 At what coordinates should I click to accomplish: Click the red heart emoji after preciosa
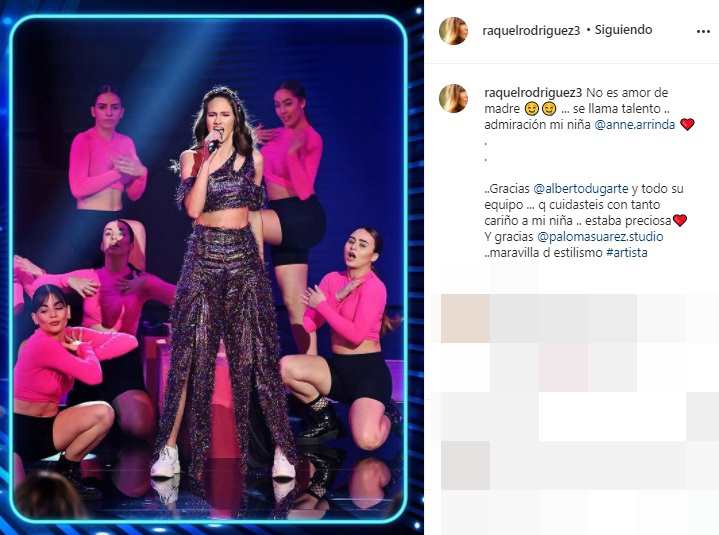click(x=680, y=221)
